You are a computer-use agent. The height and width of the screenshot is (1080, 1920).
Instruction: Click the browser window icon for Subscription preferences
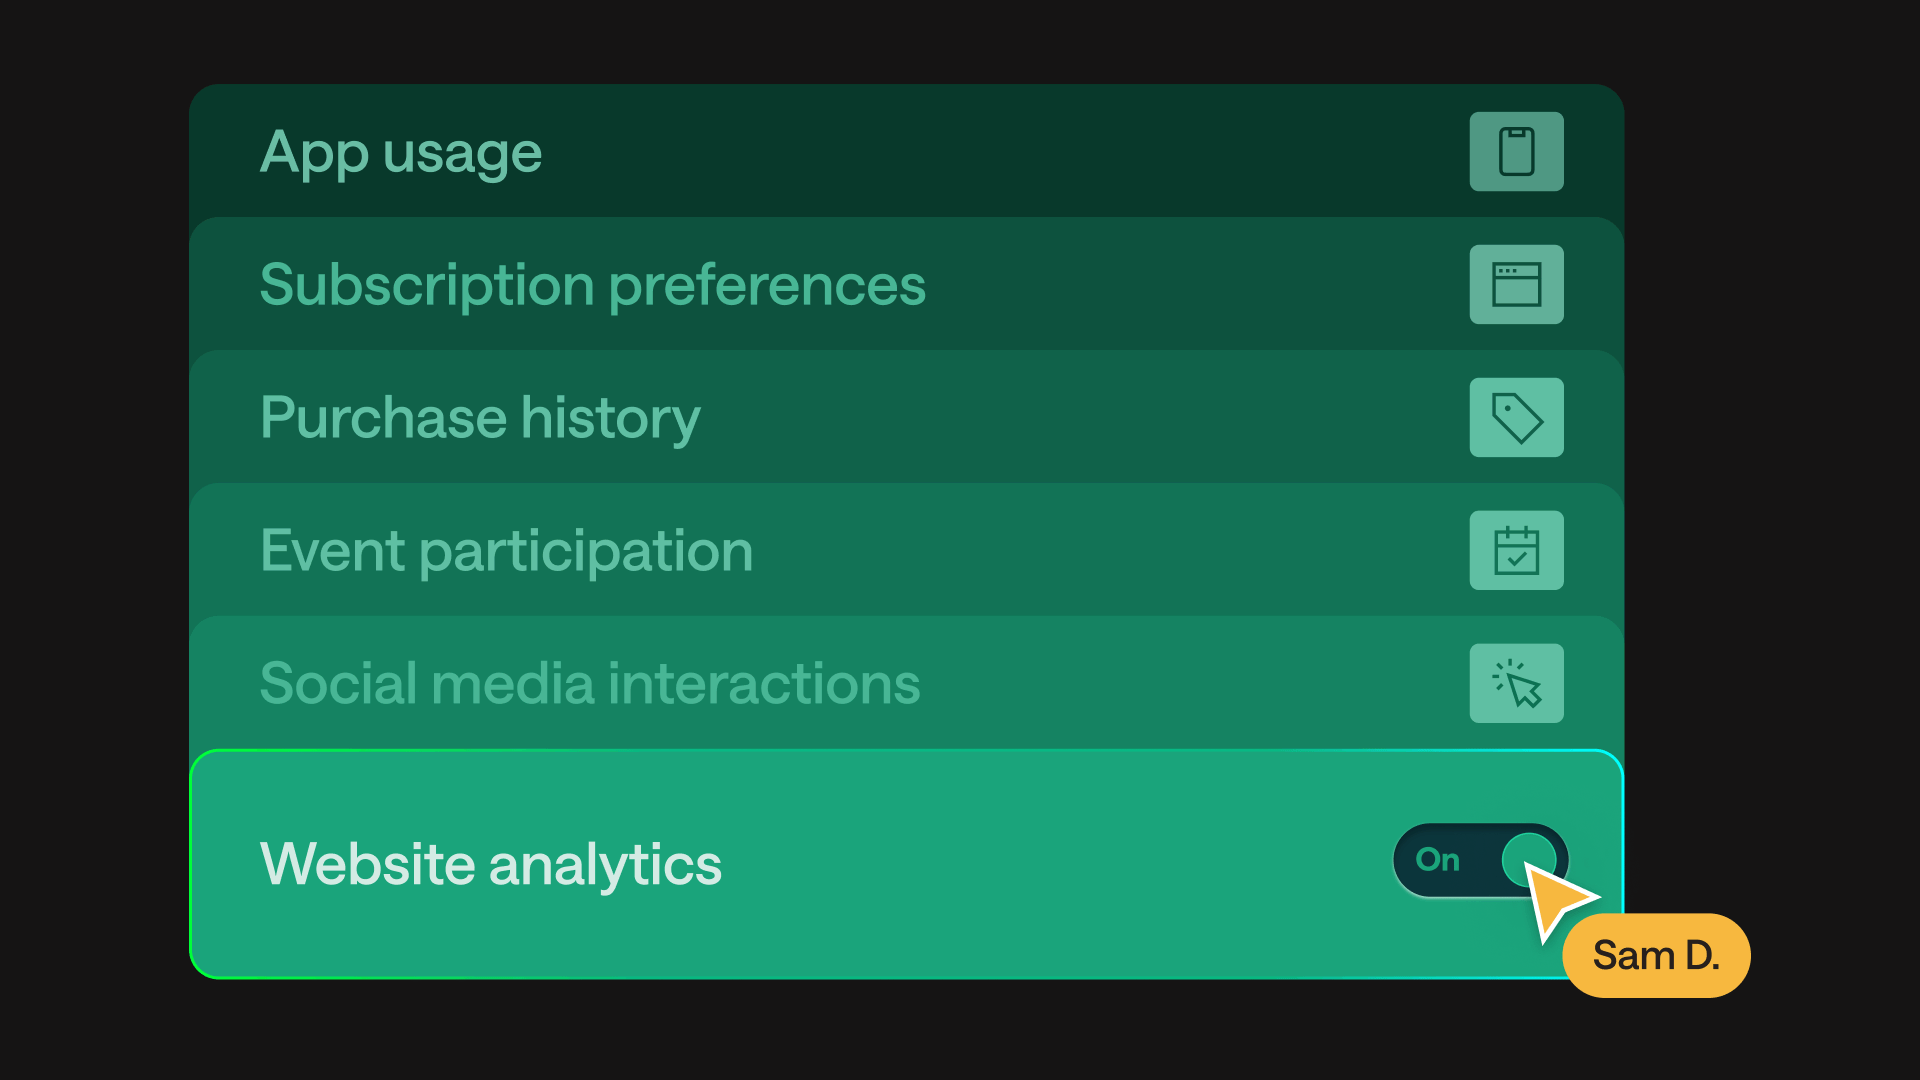(1516, 285)
